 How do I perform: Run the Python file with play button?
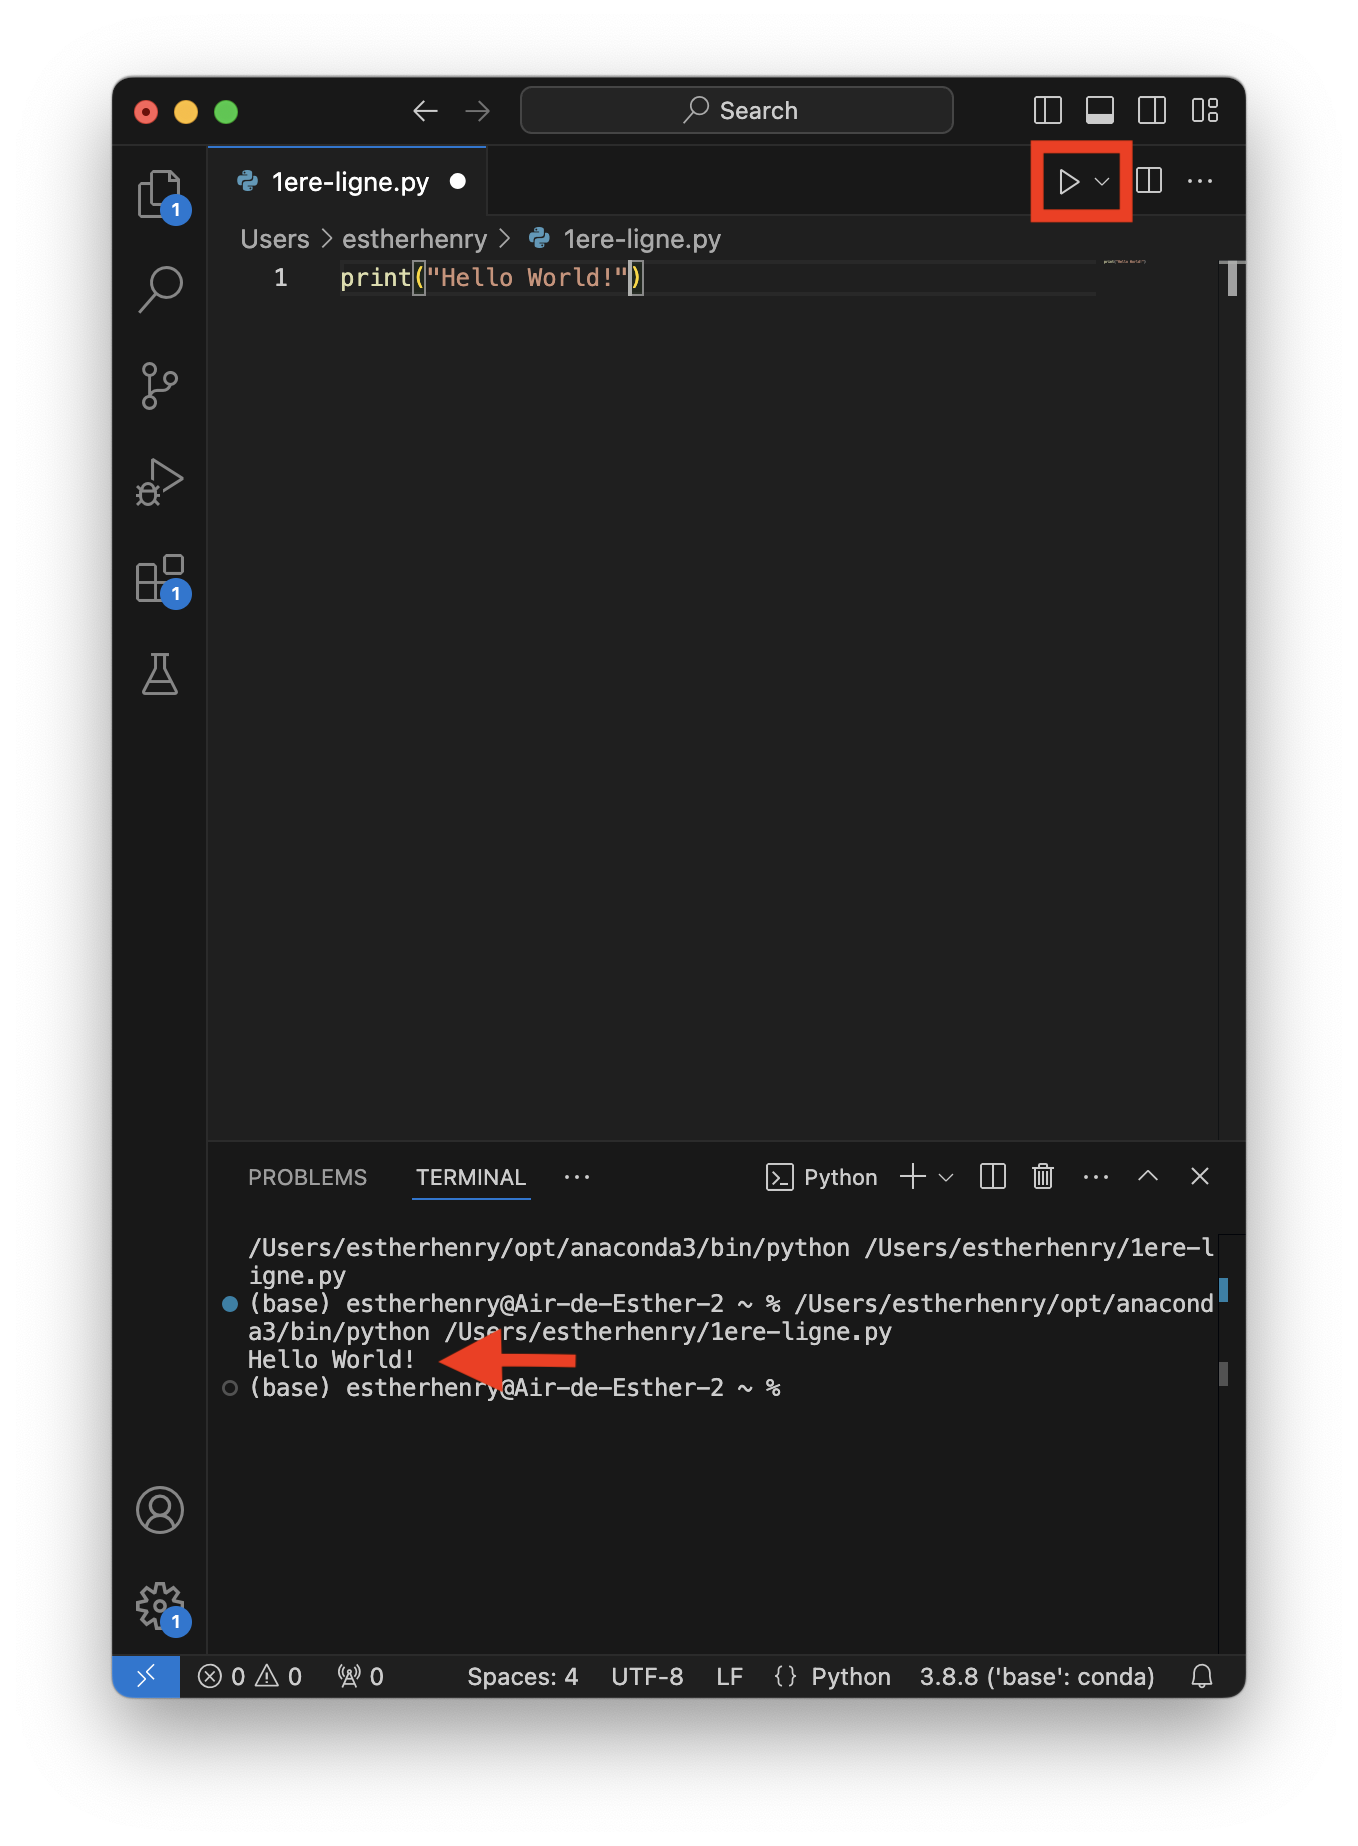(x=1068, y=182)
